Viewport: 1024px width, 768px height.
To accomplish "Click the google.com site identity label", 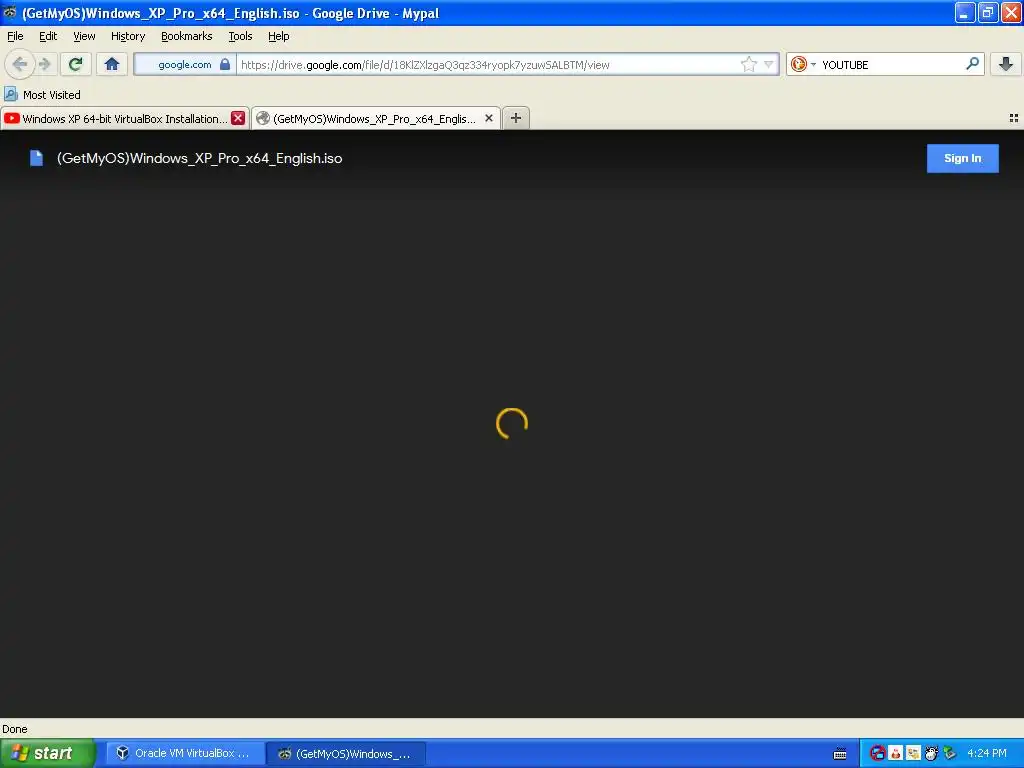I will (x=185, y=64).
